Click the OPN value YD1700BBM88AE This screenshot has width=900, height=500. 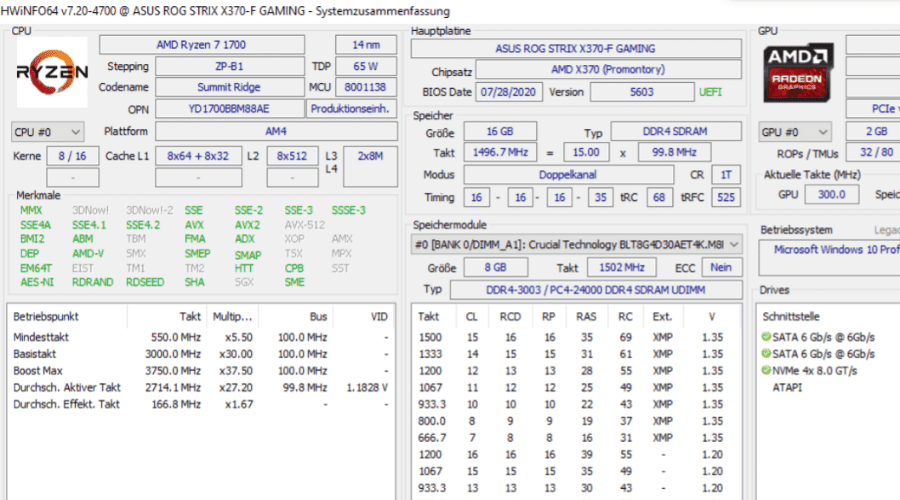click(230, 108)
